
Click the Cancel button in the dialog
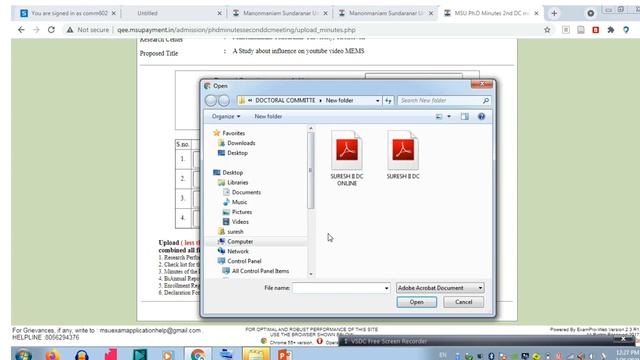(x=463, y=302)
